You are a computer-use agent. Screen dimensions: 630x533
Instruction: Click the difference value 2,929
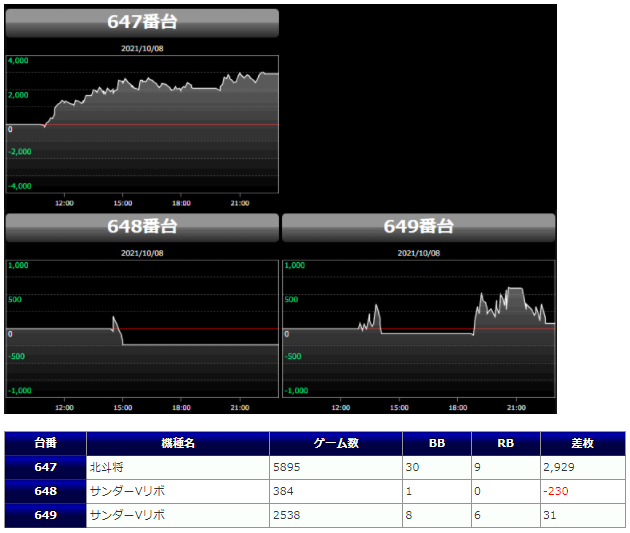tap(559, 467)
